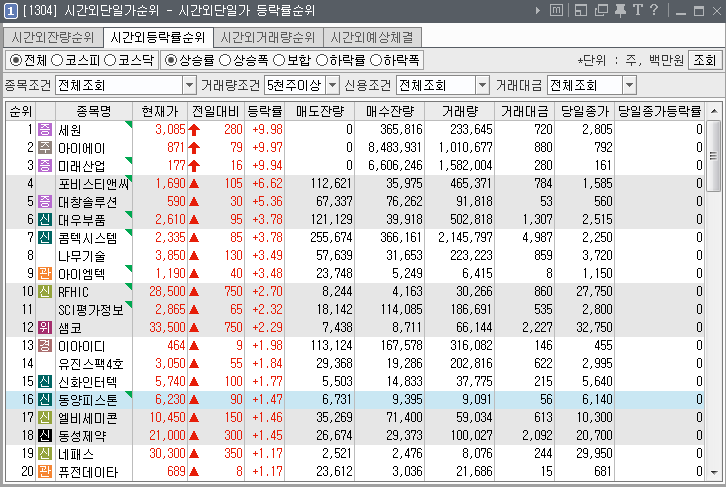
Task: Select the 상승률 radio button
Action: [x=170, y=60]
